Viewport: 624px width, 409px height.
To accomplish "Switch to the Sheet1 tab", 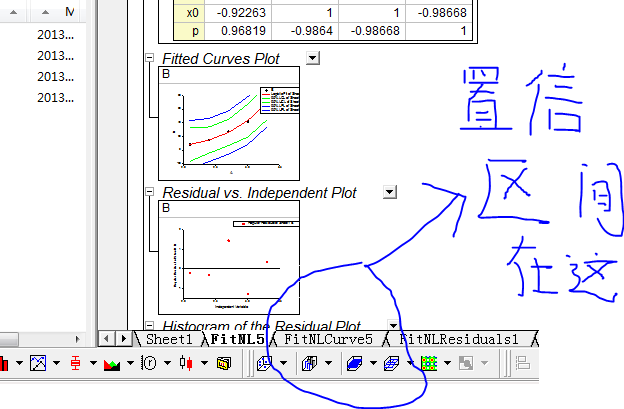I will click(169, 339).
